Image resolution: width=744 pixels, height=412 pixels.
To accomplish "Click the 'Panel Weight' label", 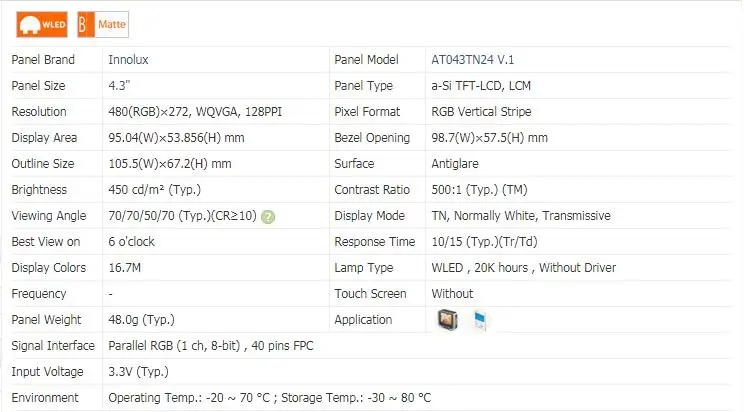I will [x=46, y=320].
